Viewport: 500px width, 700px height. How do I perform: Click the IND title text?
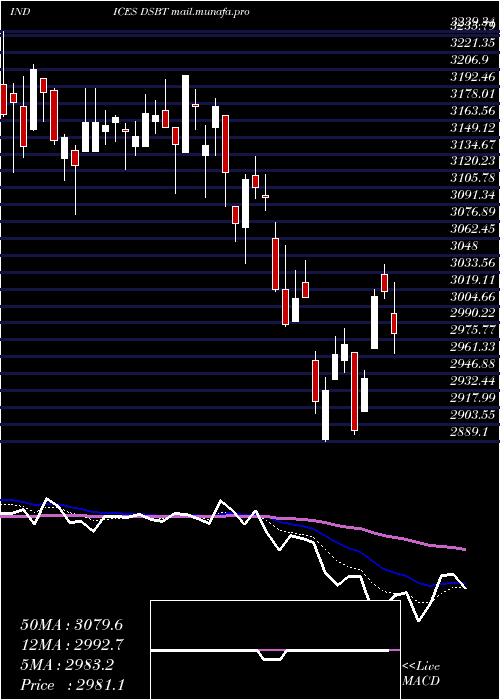20,12
